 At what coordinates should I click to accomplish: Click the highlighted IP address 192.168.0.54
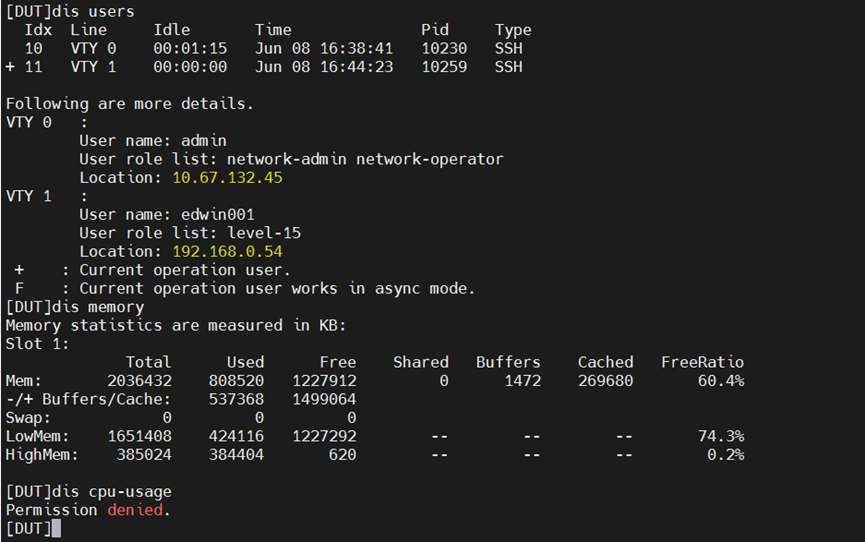coord(227,252)
